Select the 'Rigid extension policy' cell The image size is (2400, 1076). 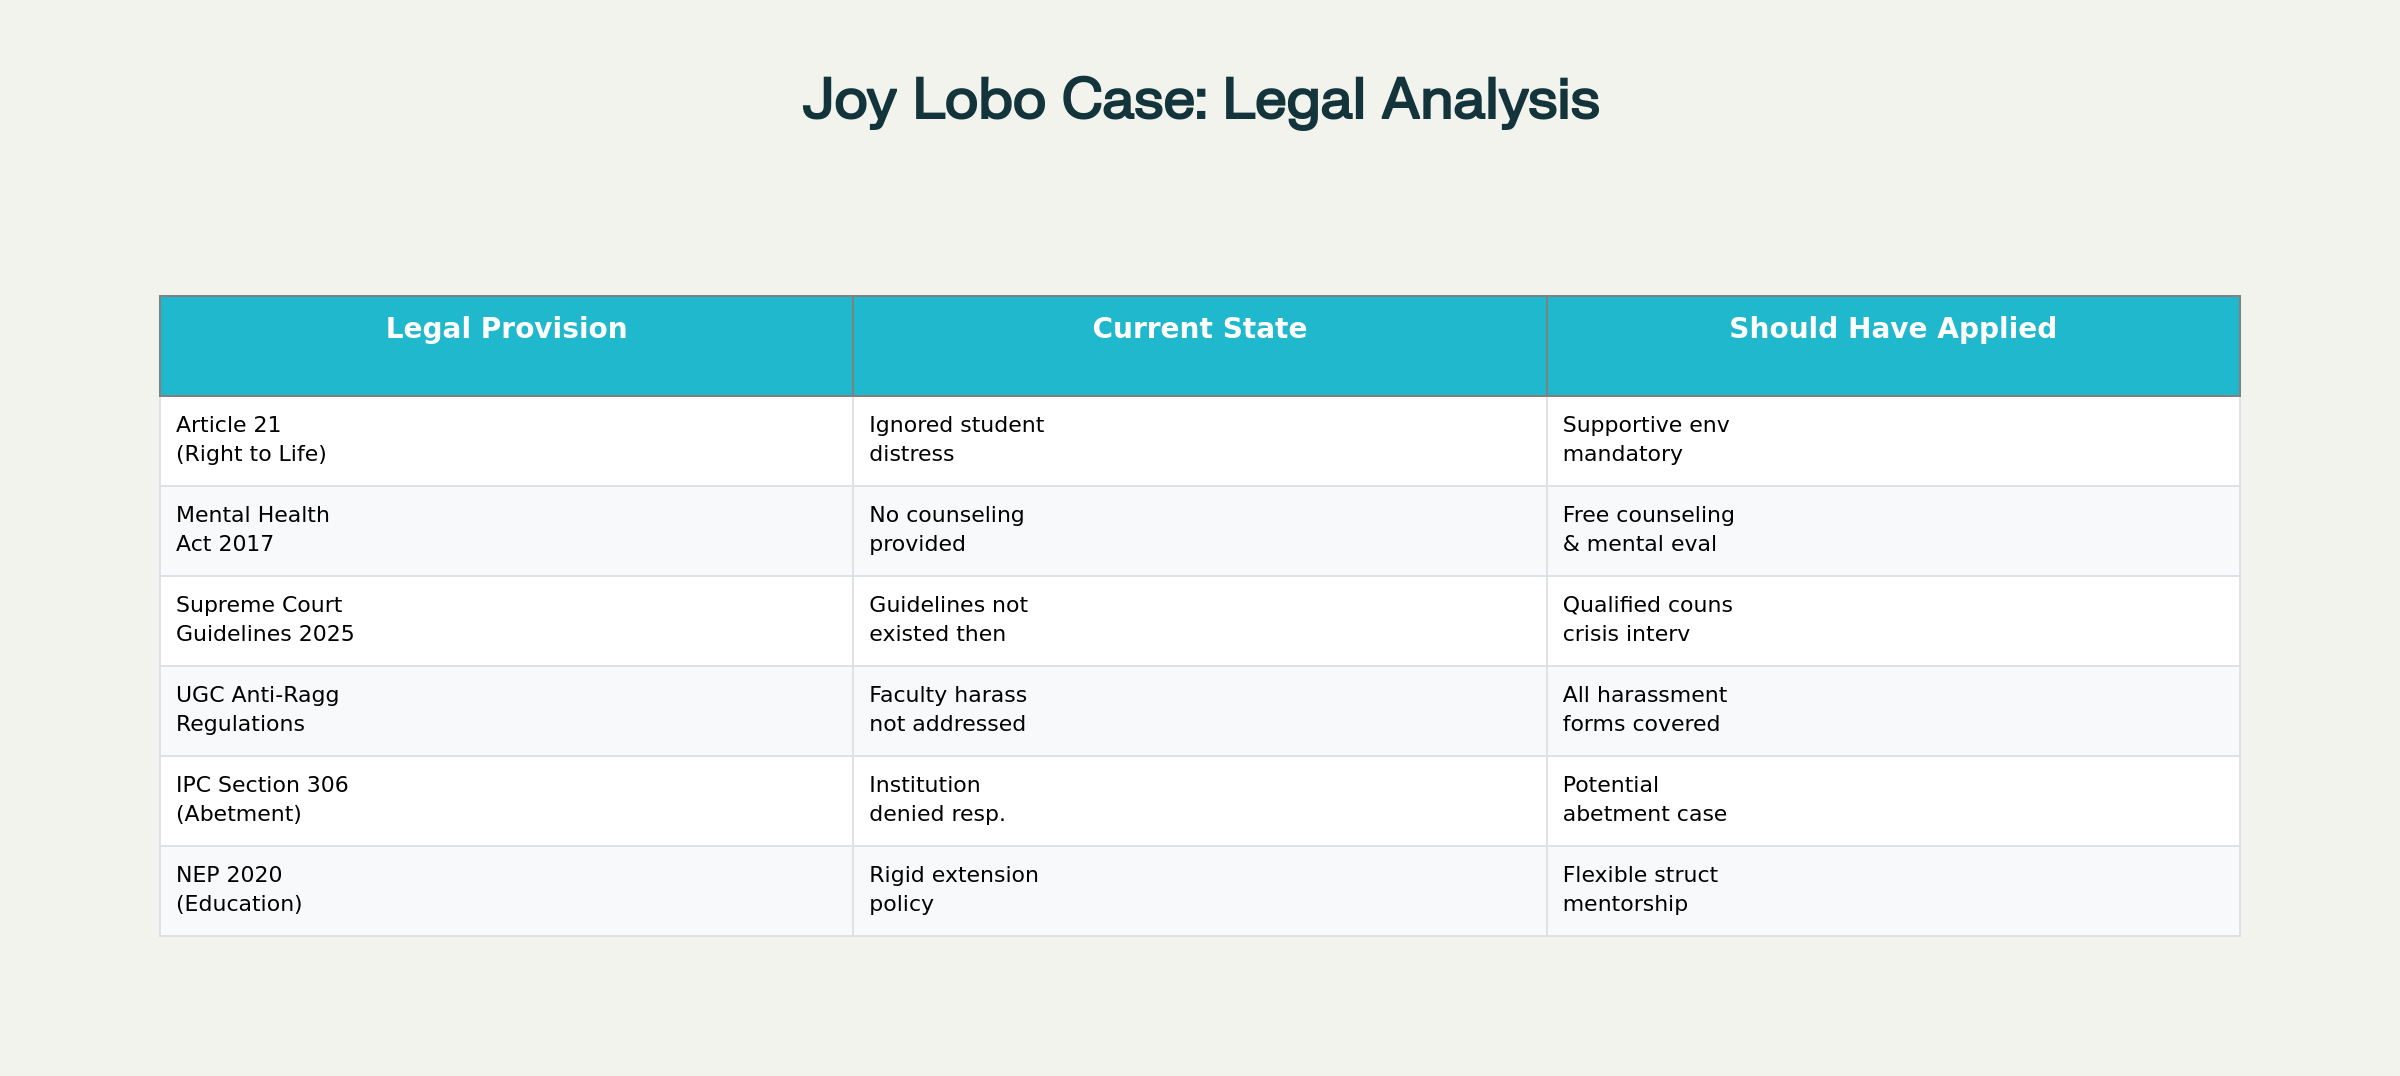[x=953, y=890]
